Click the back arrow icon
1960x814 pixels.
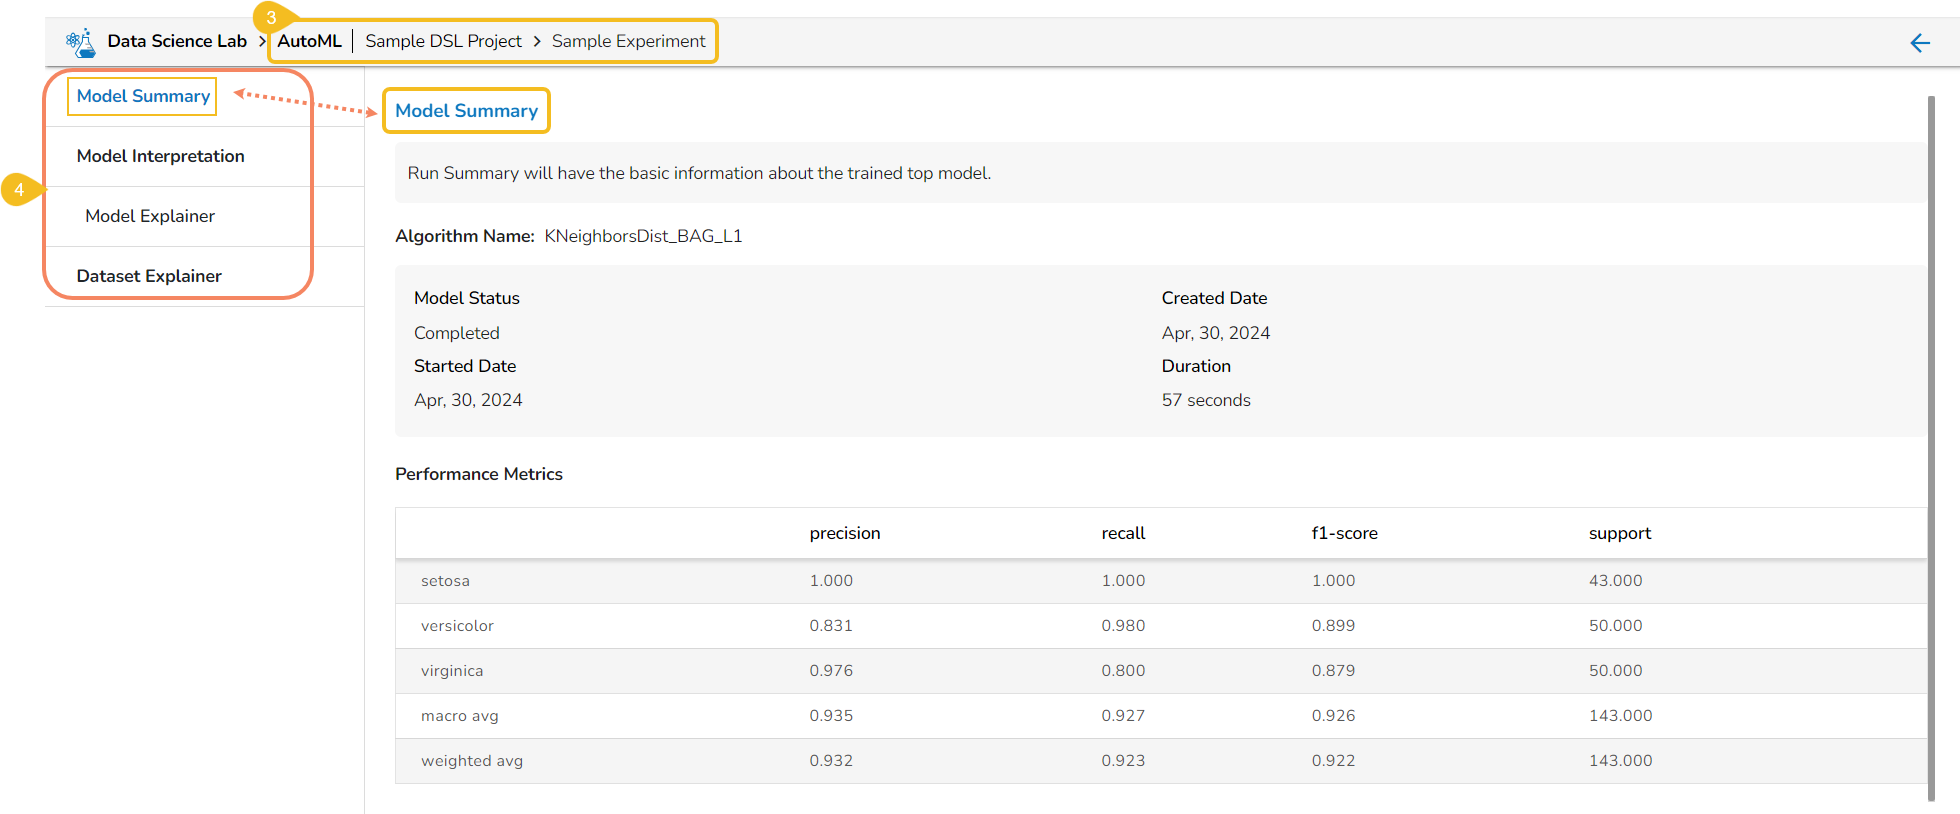1920,43
